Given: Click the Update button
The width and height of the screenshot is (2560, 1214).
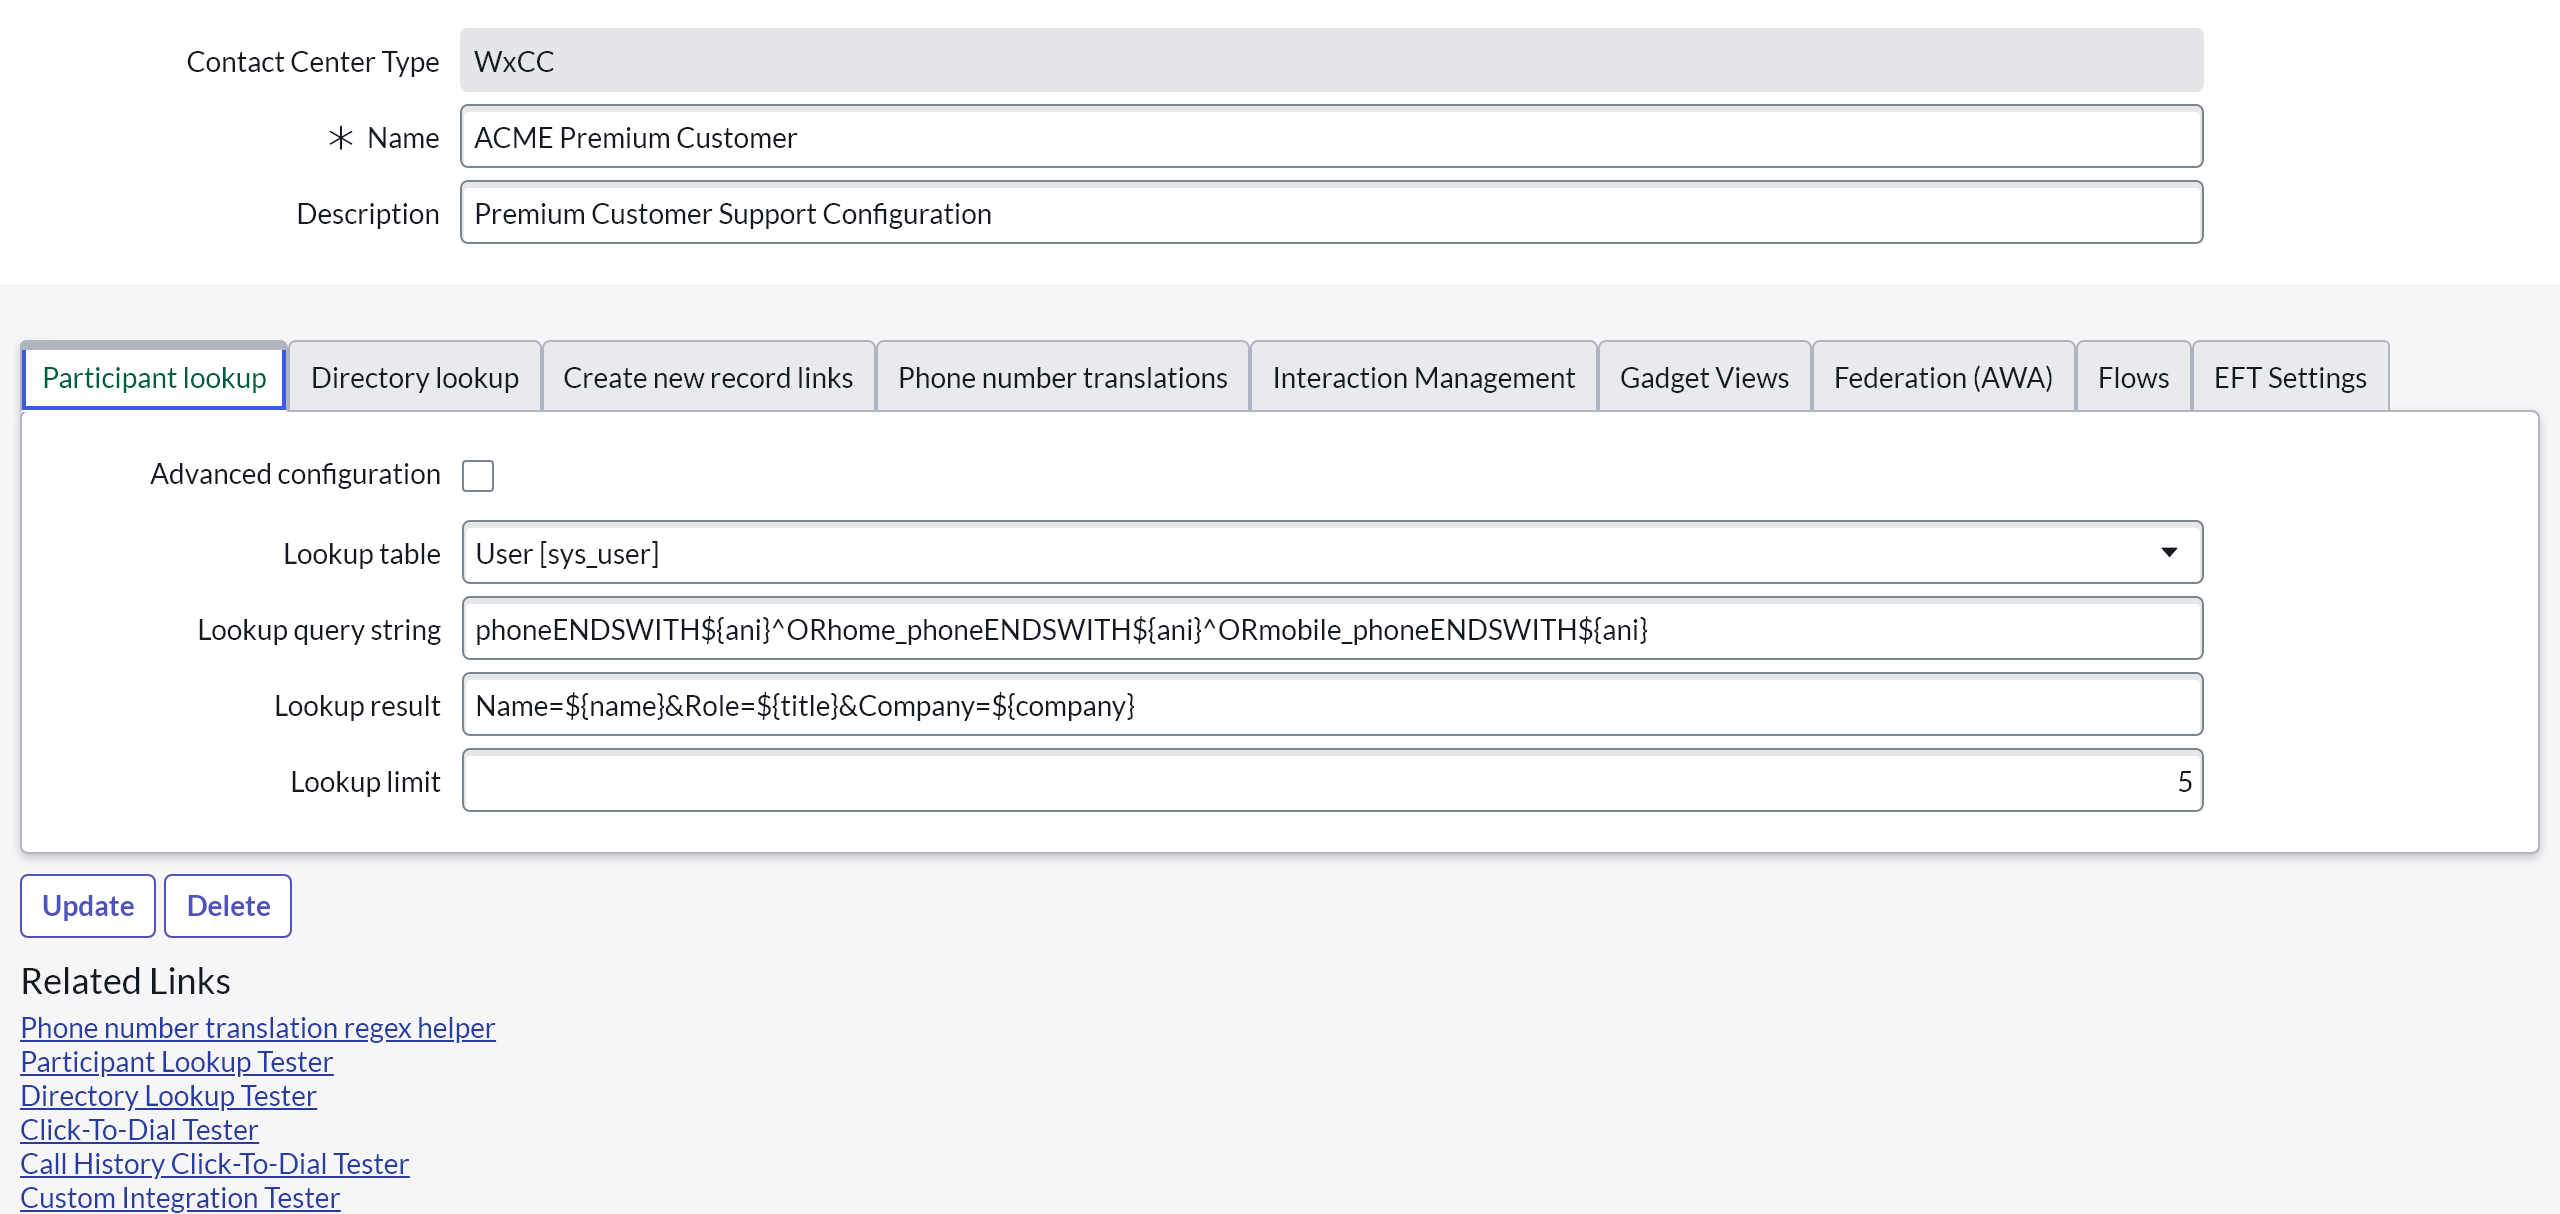Looking at the screenshot, I should (88, 906).
